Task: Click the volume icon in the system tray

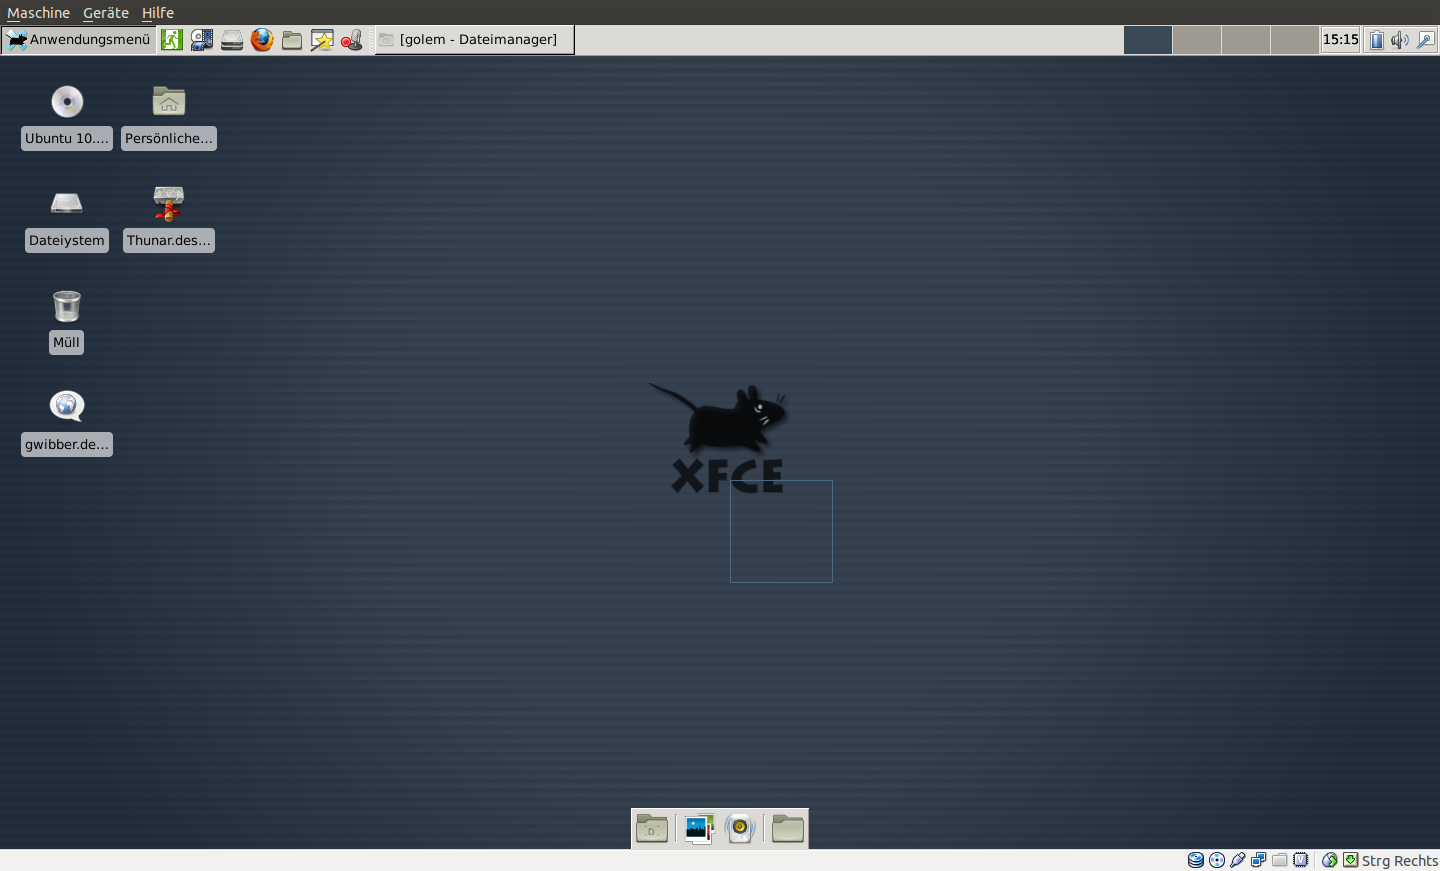Action: pyautogui.click(x=1400, y=40)
